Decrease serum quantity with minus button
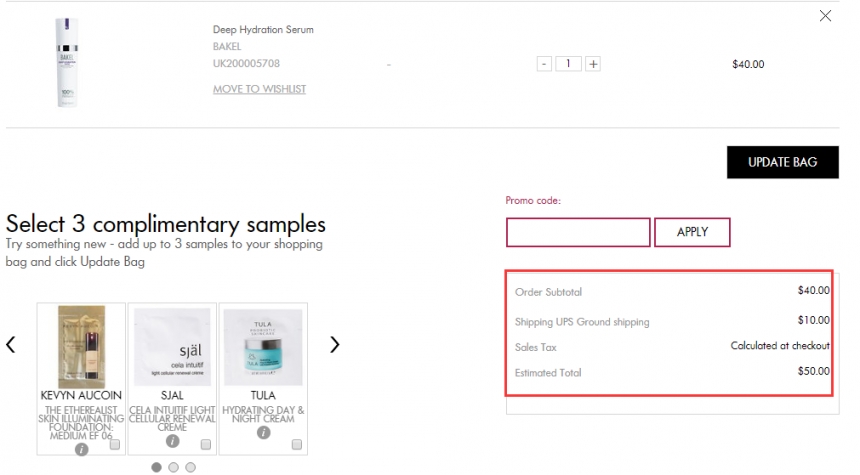Viewport: 860px width, 475px height. [x=544, y=64]
